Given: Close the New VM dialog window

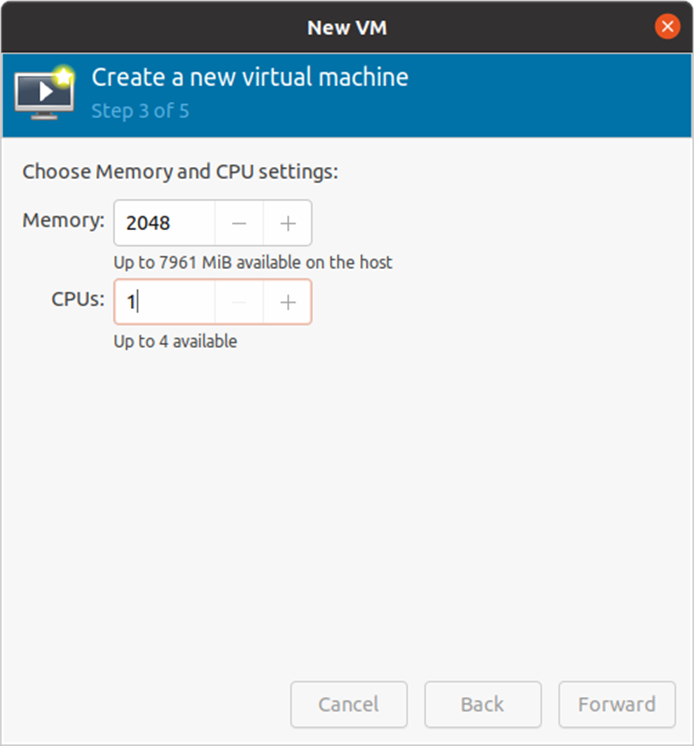Looking at the screenshot, I should point(667,27).
